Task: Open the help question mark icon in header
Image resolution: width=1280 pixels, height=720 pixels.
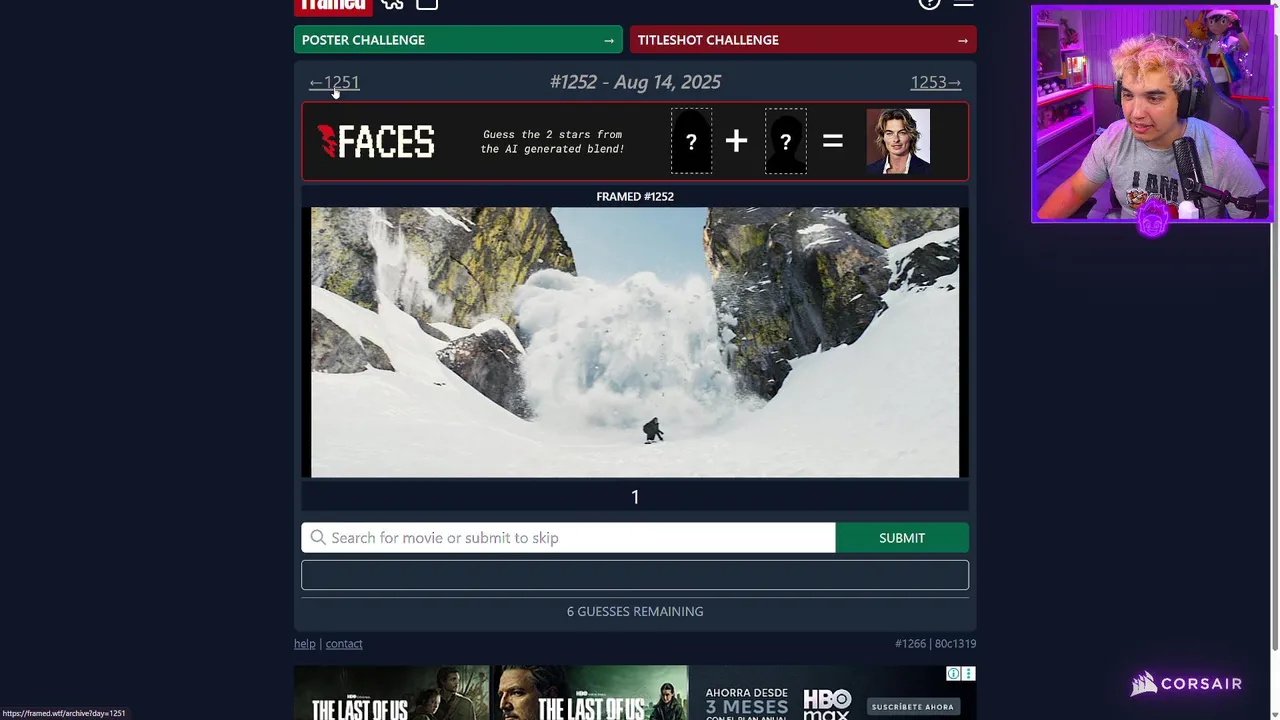Action: 929,4
